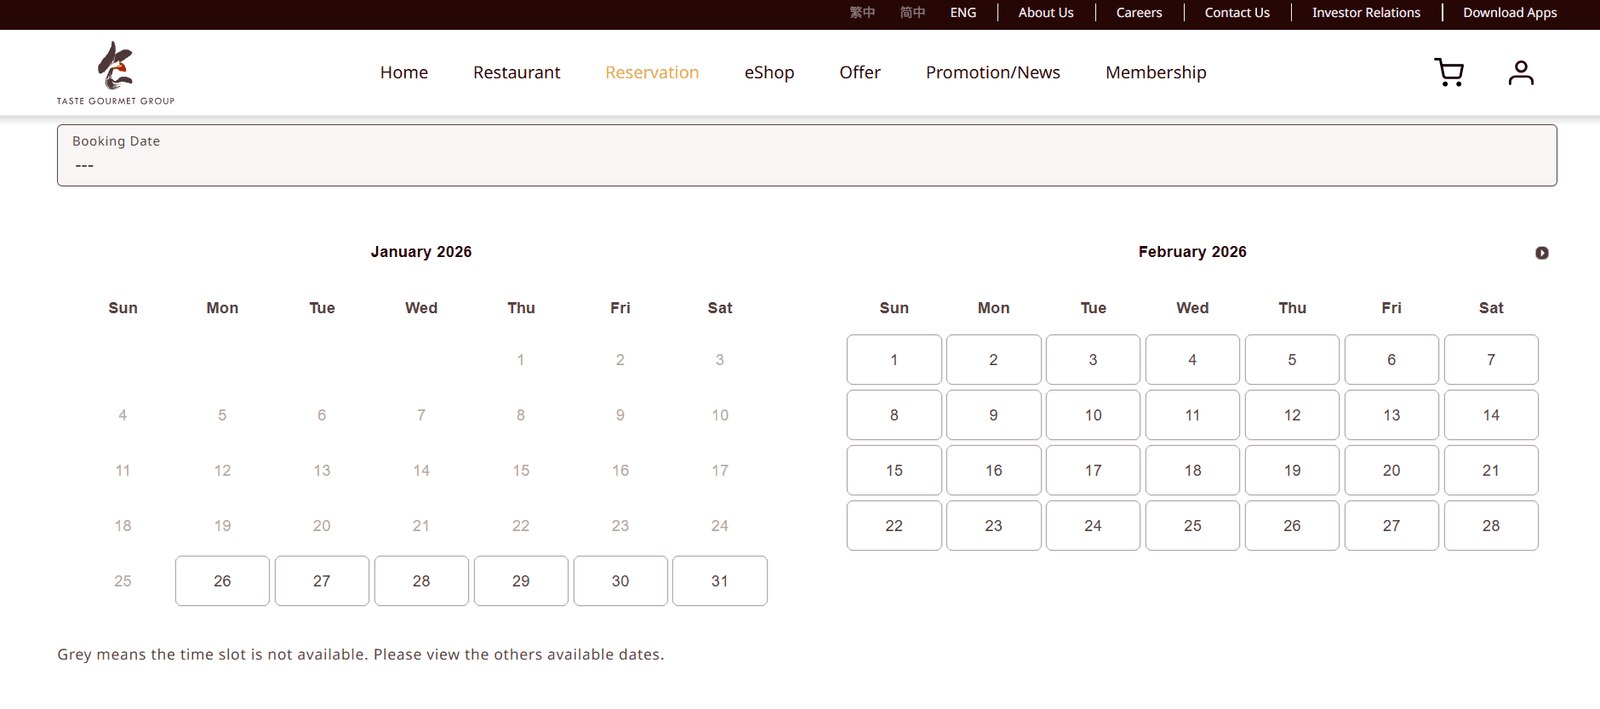Open the Download Apps link
Image resolution: width=1600 pixels, height=709 pixels.
1509,13
